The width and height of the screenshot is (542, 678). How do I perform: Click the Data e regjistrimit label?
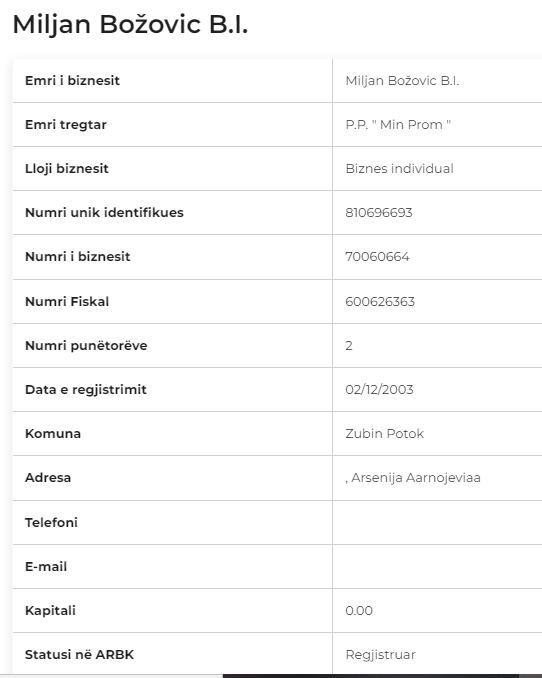pos(86,390)
